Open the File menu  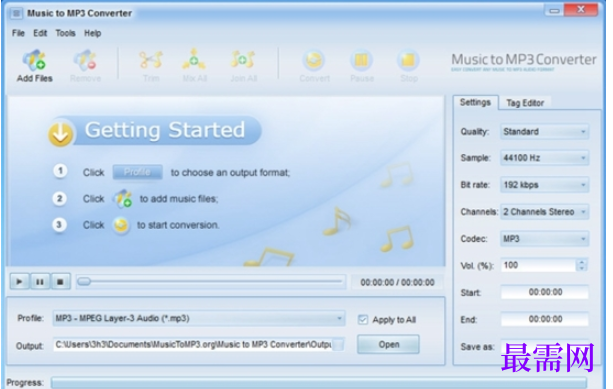(18, 33)
